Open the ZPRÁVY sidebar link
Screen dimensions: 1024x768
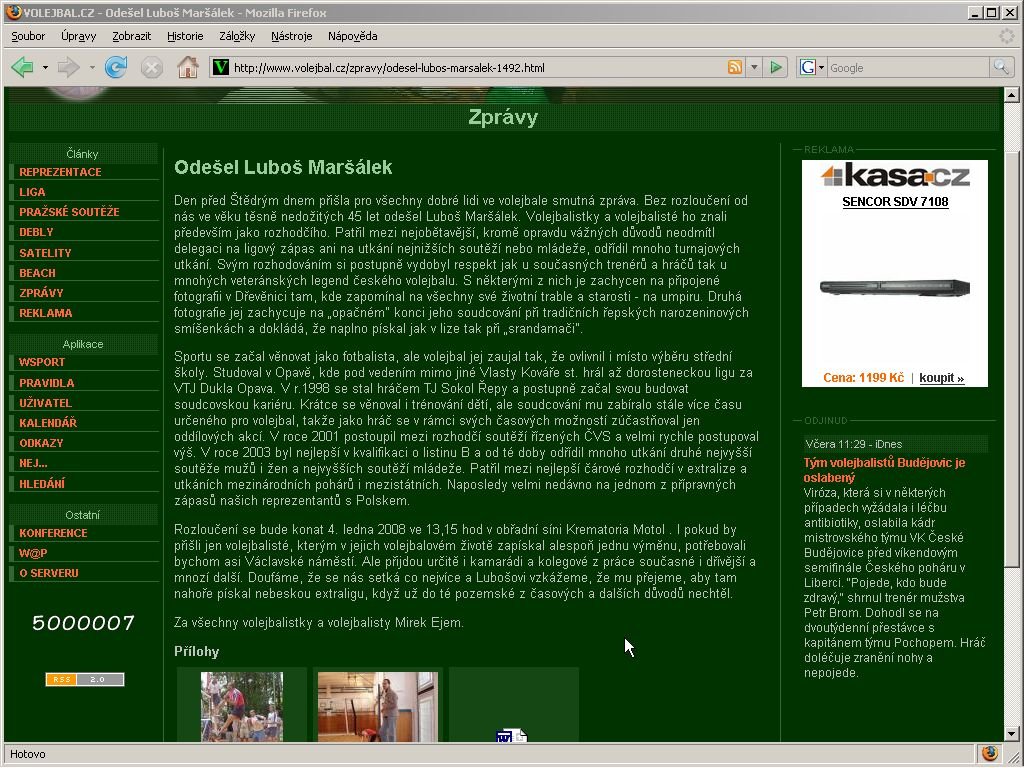coord(41,293)
